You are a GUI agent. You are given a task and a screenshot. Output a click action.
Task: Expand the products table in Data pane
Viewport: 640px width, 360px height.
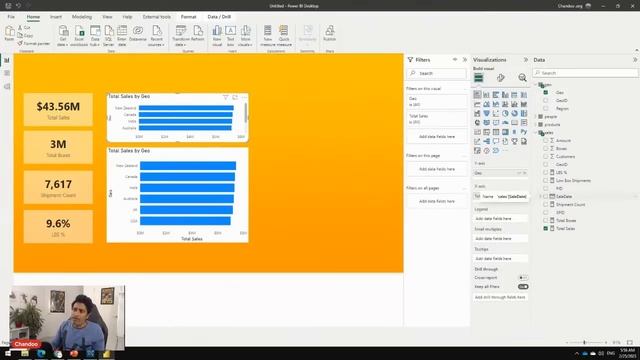tap(536, 124)
